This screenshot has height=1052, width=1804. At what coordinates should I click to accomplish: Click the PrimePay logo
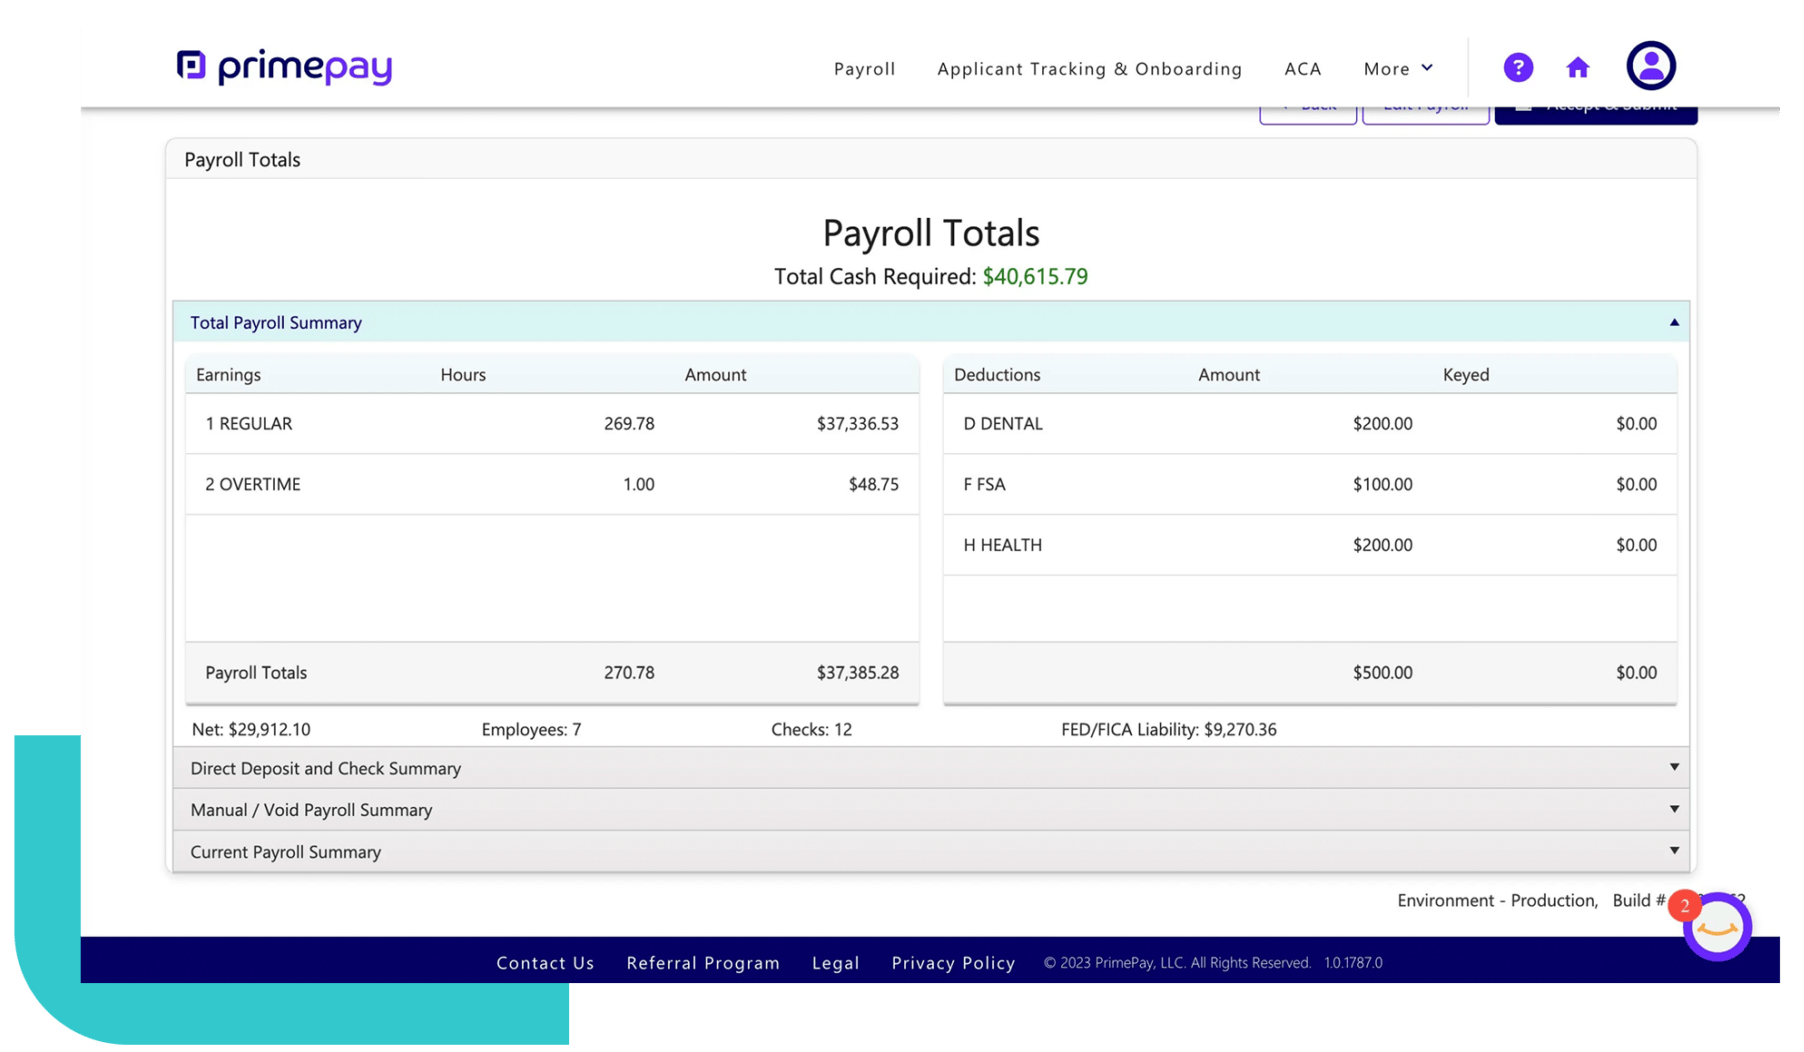click(x=284, y=67)
